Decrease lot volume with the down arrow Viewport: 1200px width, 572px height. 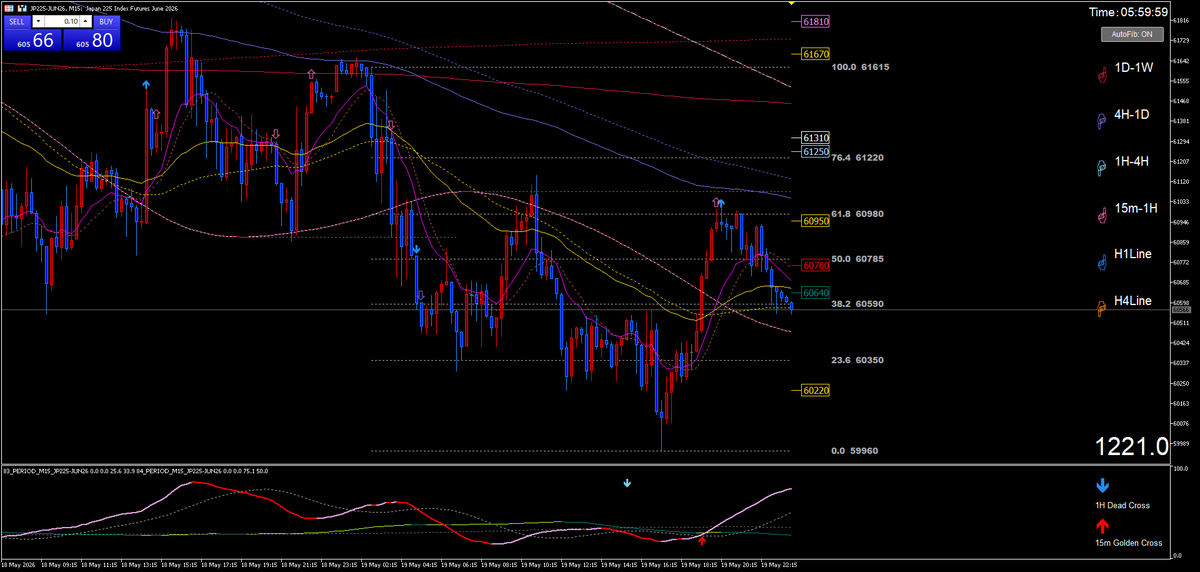click(x=36, y=20)
